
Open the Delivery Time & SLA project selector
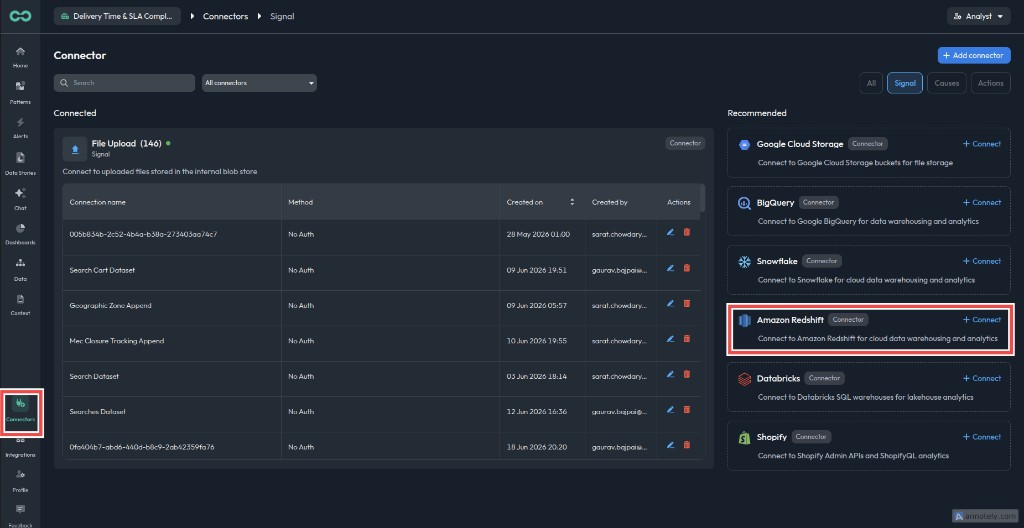pyautogui.click(x=117, y=16)
